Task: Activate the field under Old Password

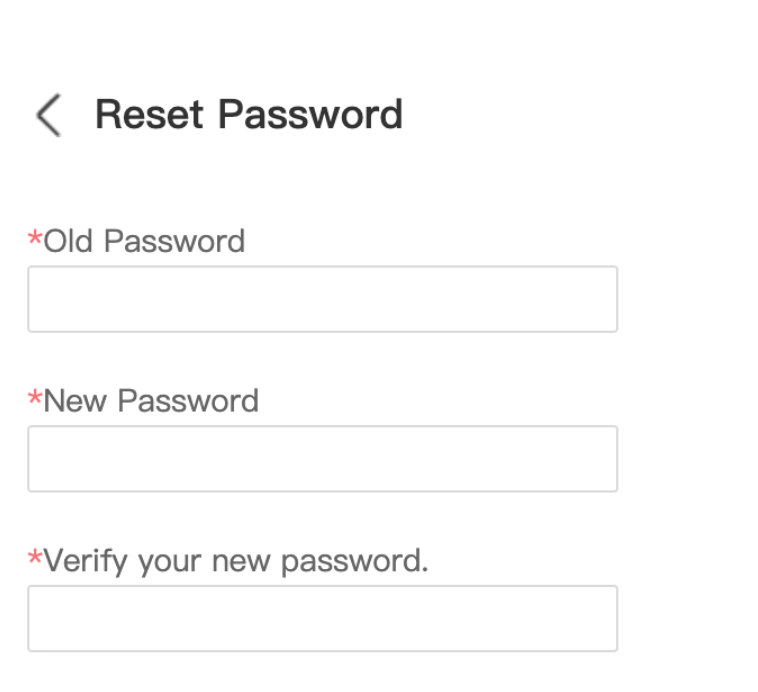Action: tap(322, 299)
